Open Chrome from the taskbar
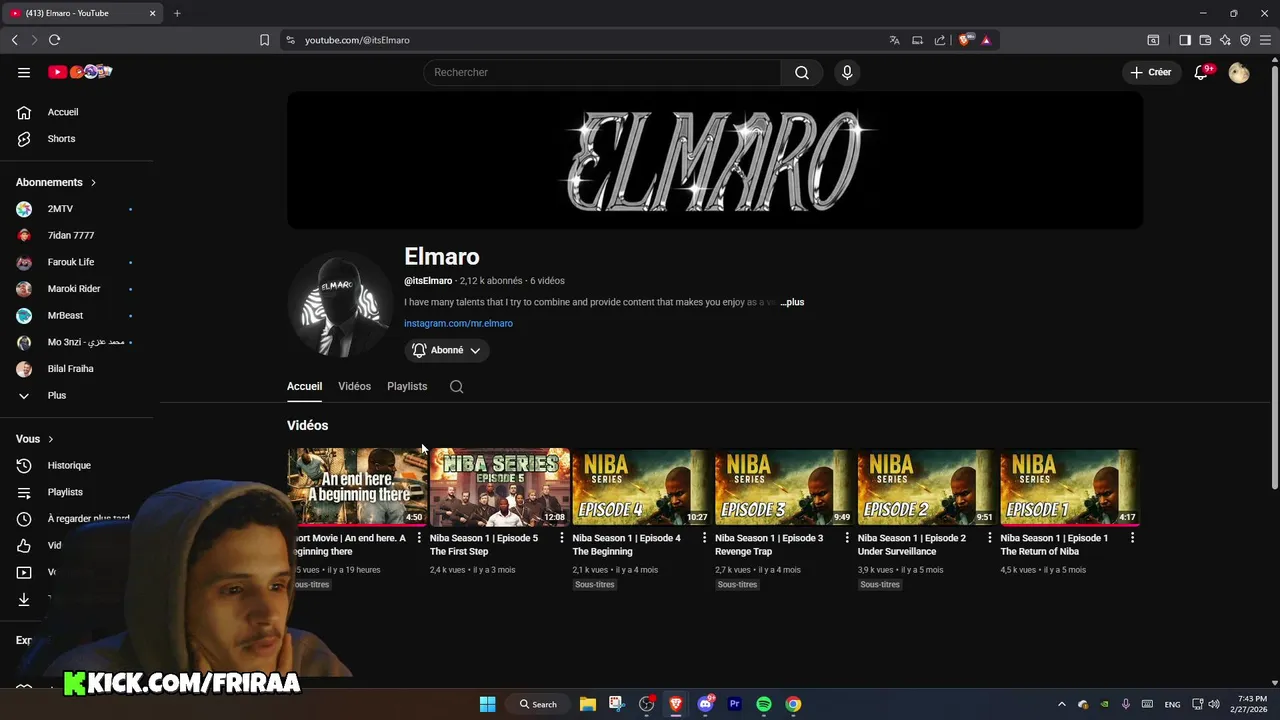 (x=793, y=704)
